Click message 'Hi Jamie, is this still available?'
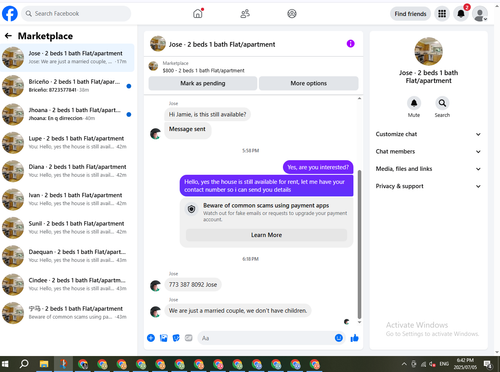This screenshot has height=372, width=500. (207, 114)
